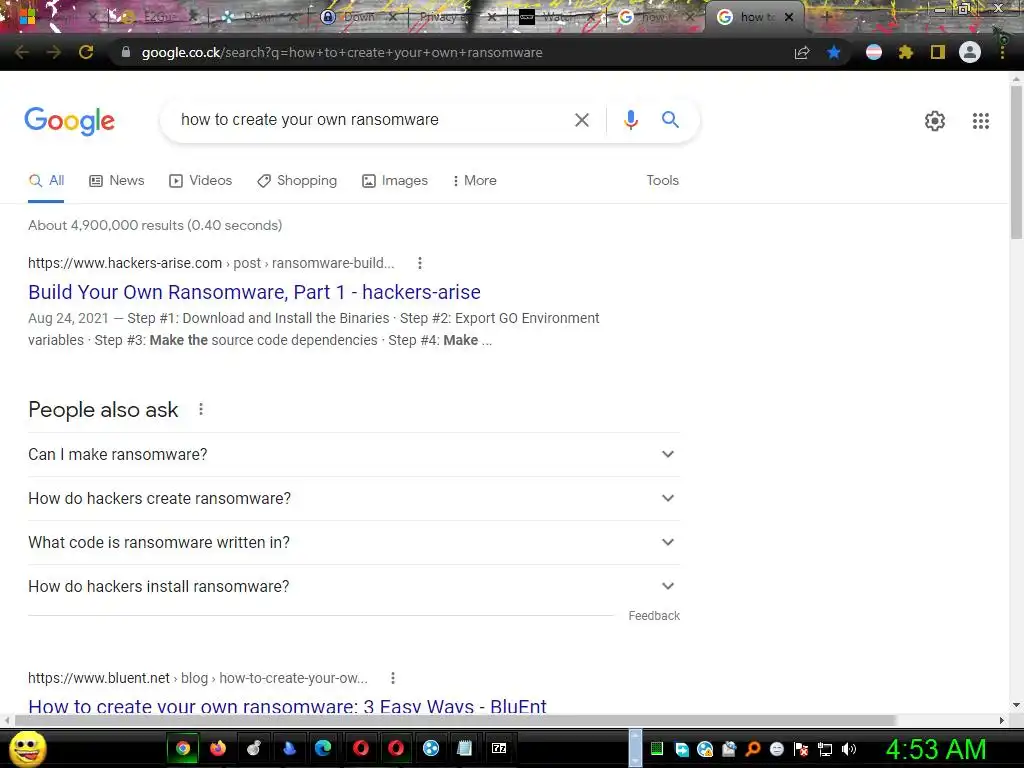
Task: Clear the search box with the X
Action: 582,120
